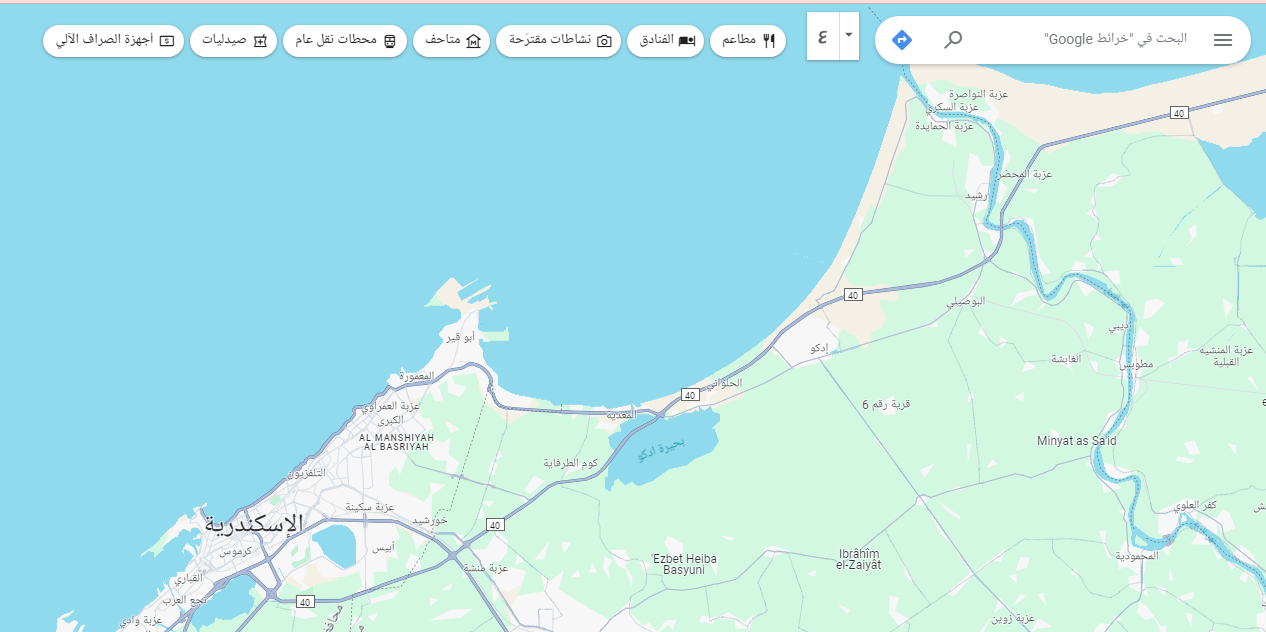Click the الحلواني map label
This screenshot has height=632, width=1266.
724,383
